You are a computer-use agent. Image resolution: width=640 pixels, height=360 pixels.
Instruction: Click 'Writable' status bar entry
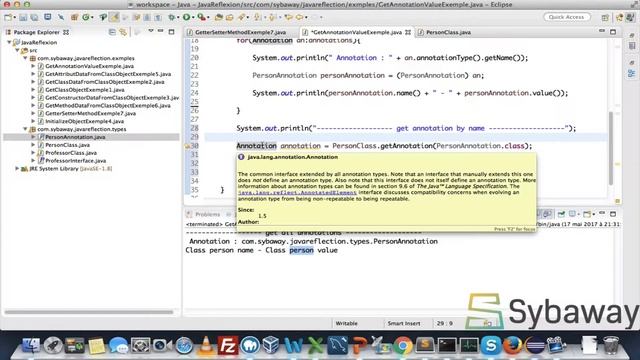[x=346, y=323]
